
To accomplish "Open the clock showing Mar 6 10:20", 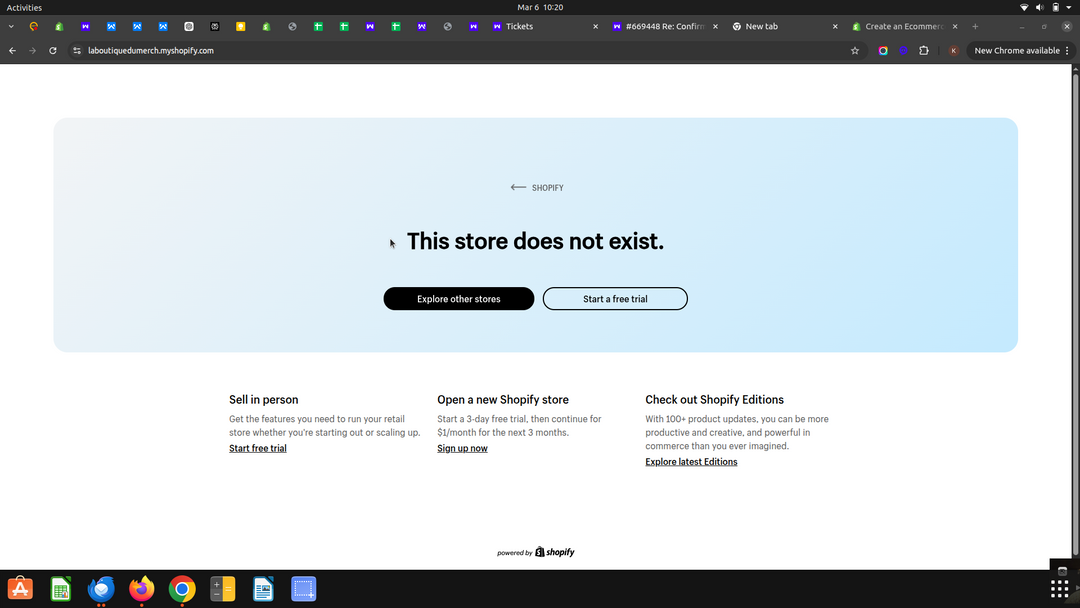I will [x=540, y=8].
